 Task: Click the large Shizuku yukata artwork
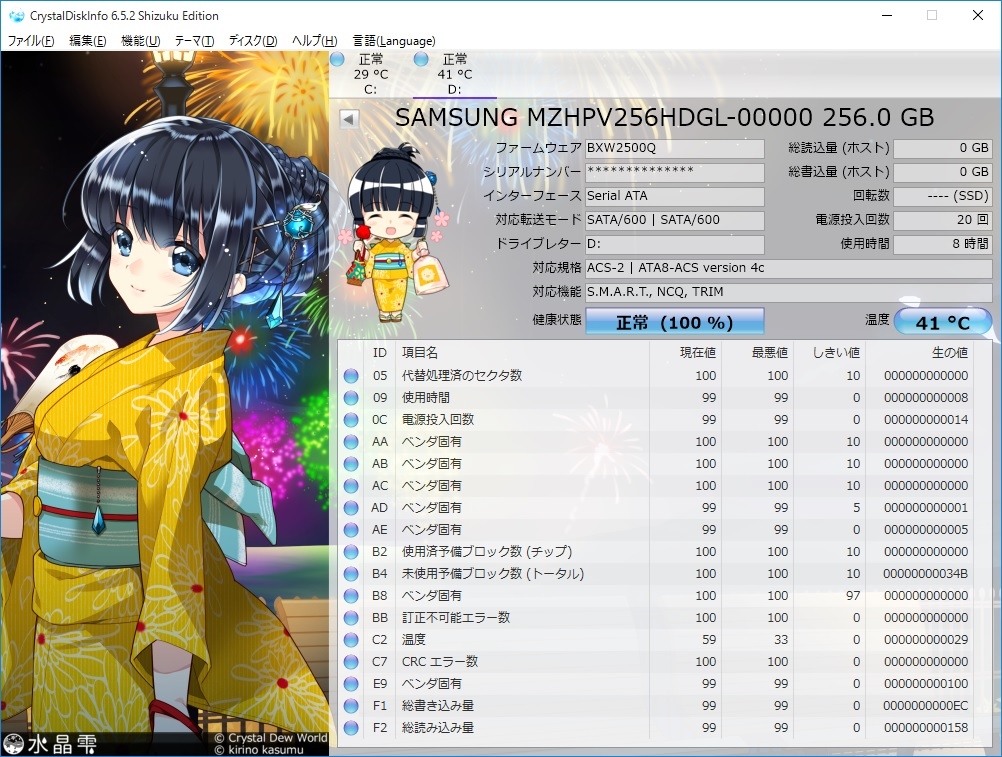[x=164, y=404]
